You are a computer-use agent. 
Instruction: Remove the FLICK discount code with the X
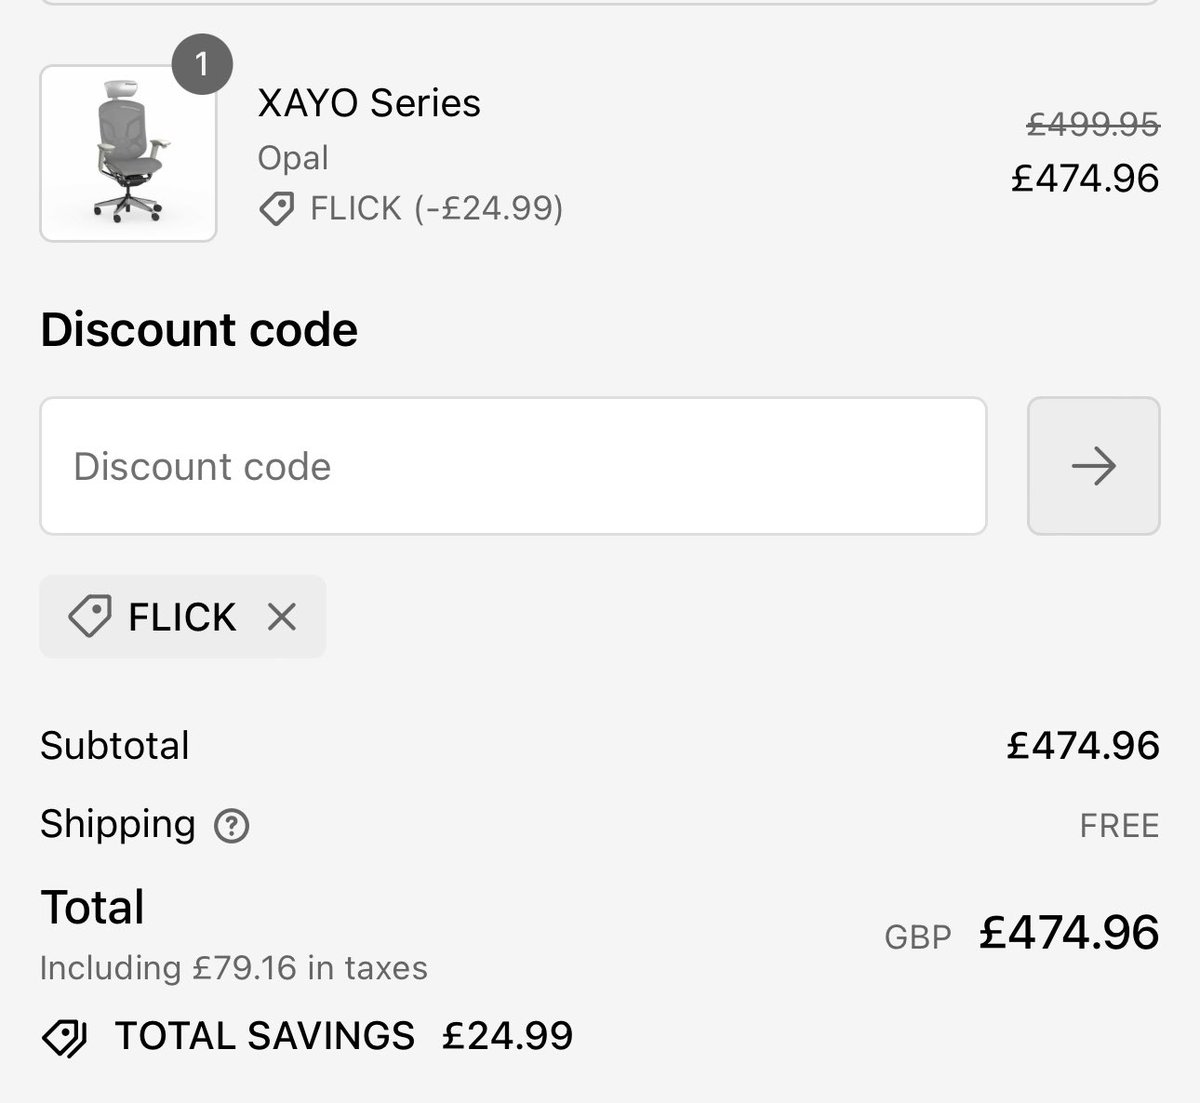[x=282, y=617]
